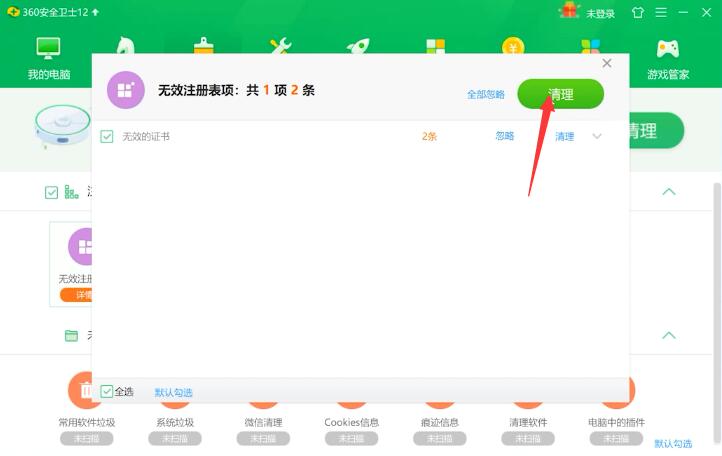The height and width of the screenshot is (456, 722).
Task: Click the orange 详情 button on the 无效注册 card
Action: pos(76,295)
